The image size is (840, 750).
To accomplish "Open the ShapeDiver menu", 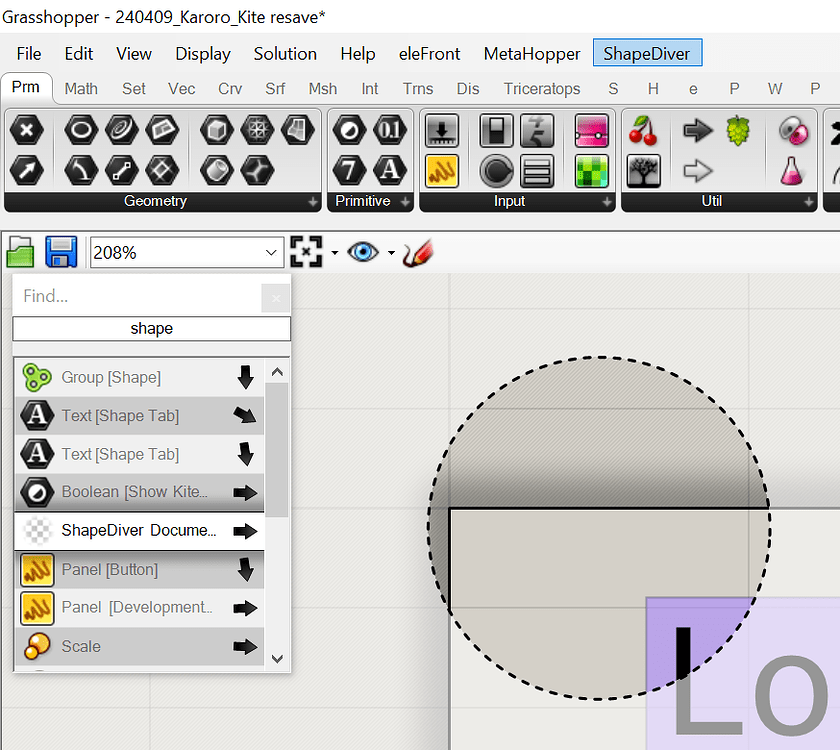I will point(647,53).
